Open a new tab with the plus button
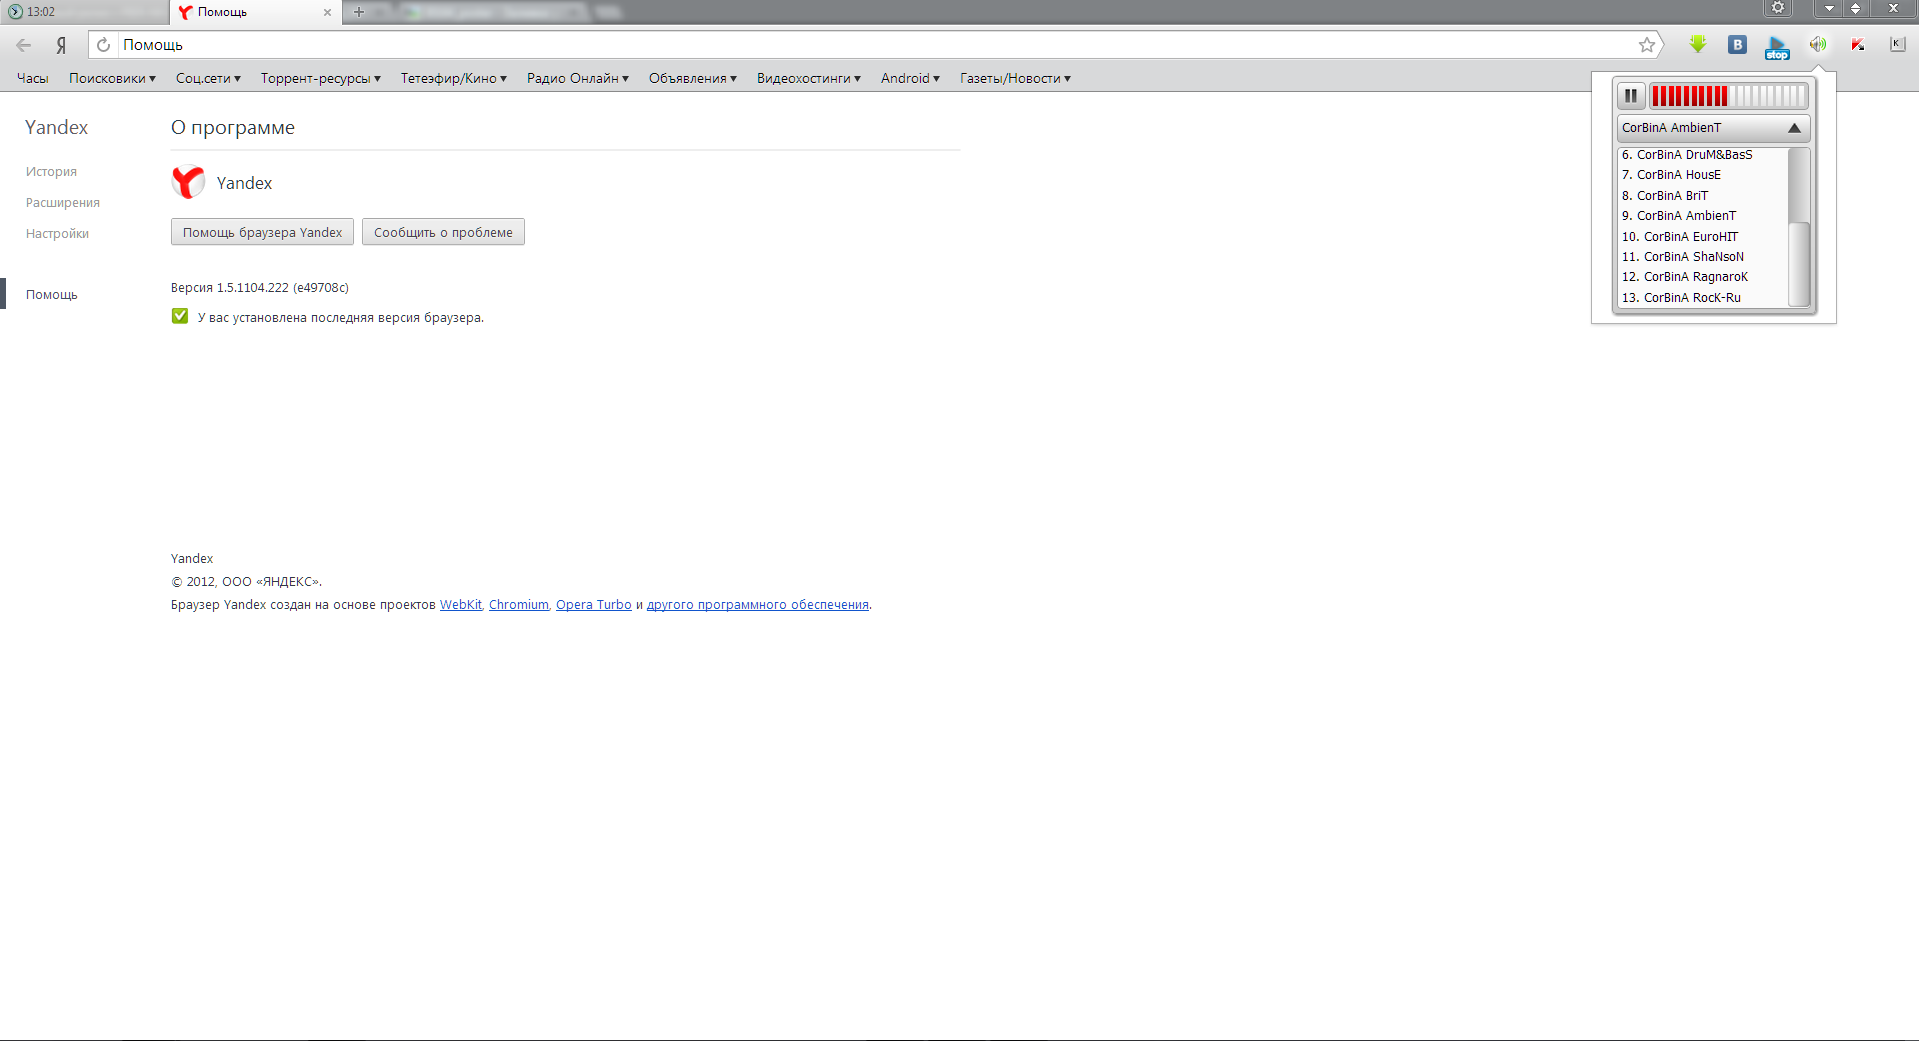This screenshot has height=1041, width=1919. point(359,12)
